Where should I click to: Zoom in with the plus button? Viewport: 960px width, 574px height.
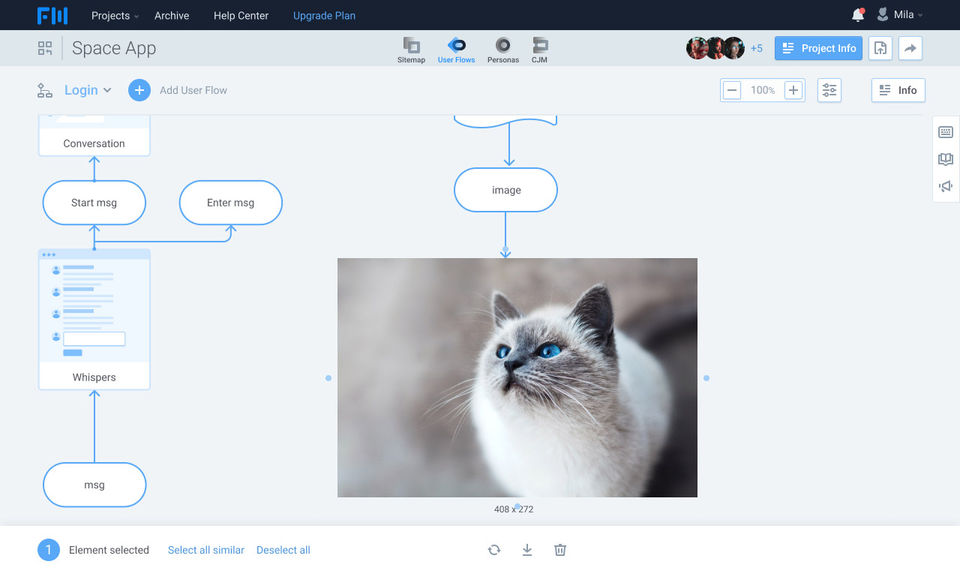[793, 91]
